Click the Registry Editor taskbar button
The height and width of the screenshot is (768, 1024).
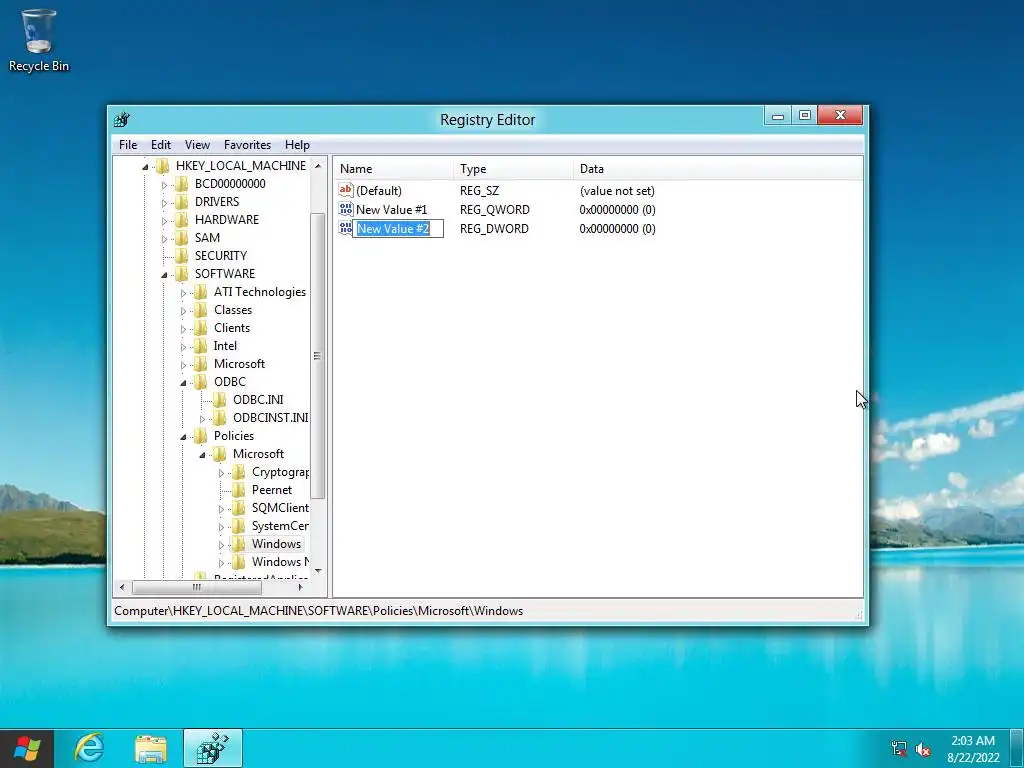tap(213, 748)
